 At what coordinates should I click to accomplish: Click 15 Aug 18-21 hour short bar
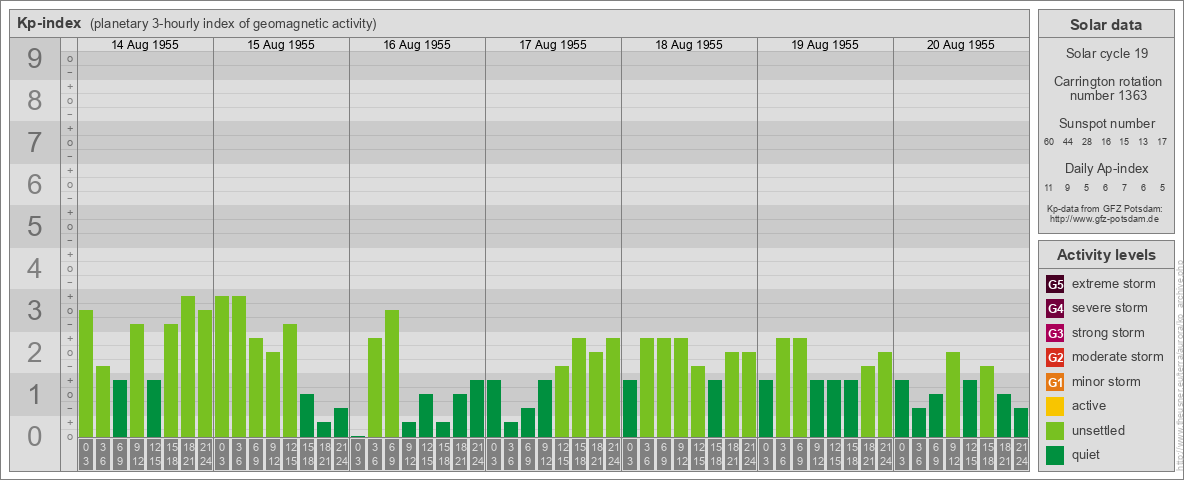[x=324, y=430]
